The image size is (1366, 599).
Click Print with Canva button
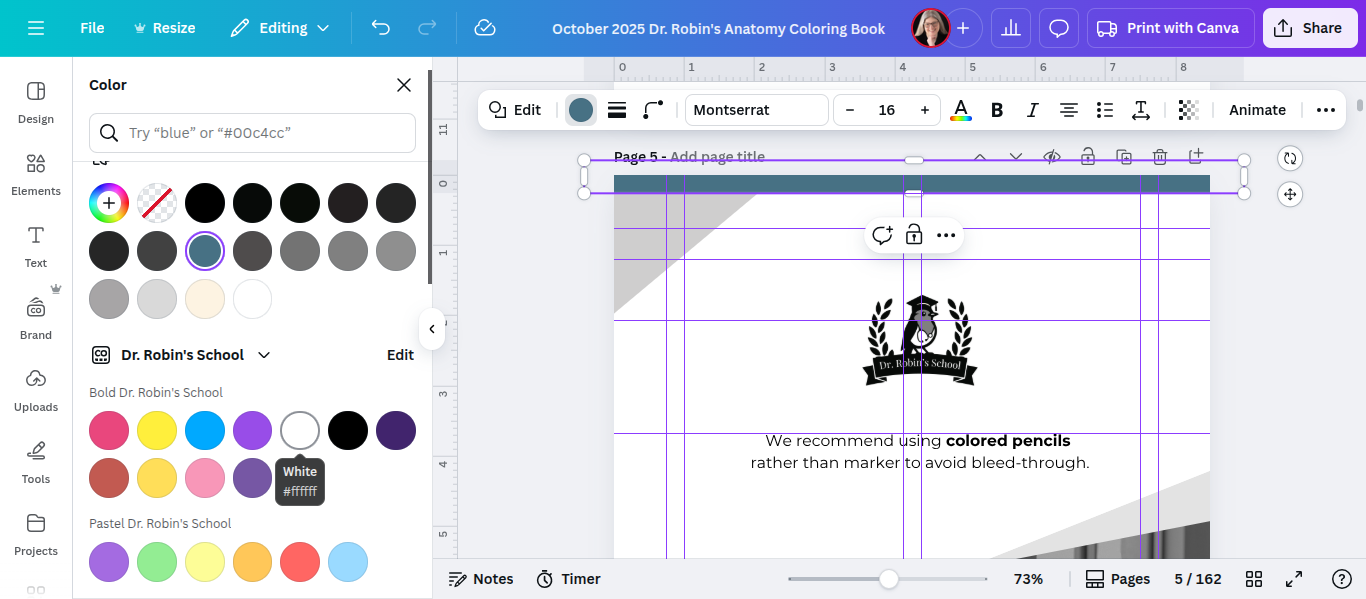tap(1168, 28)
